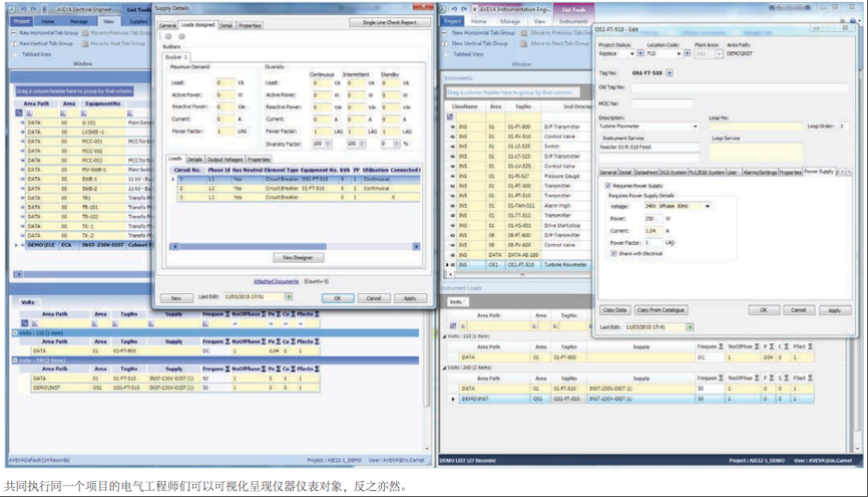Viewport: 868px width, 498px height.
Task: Click the Electrical window's New Vertical Tab Group icon
Action: (x=14, y=43)
